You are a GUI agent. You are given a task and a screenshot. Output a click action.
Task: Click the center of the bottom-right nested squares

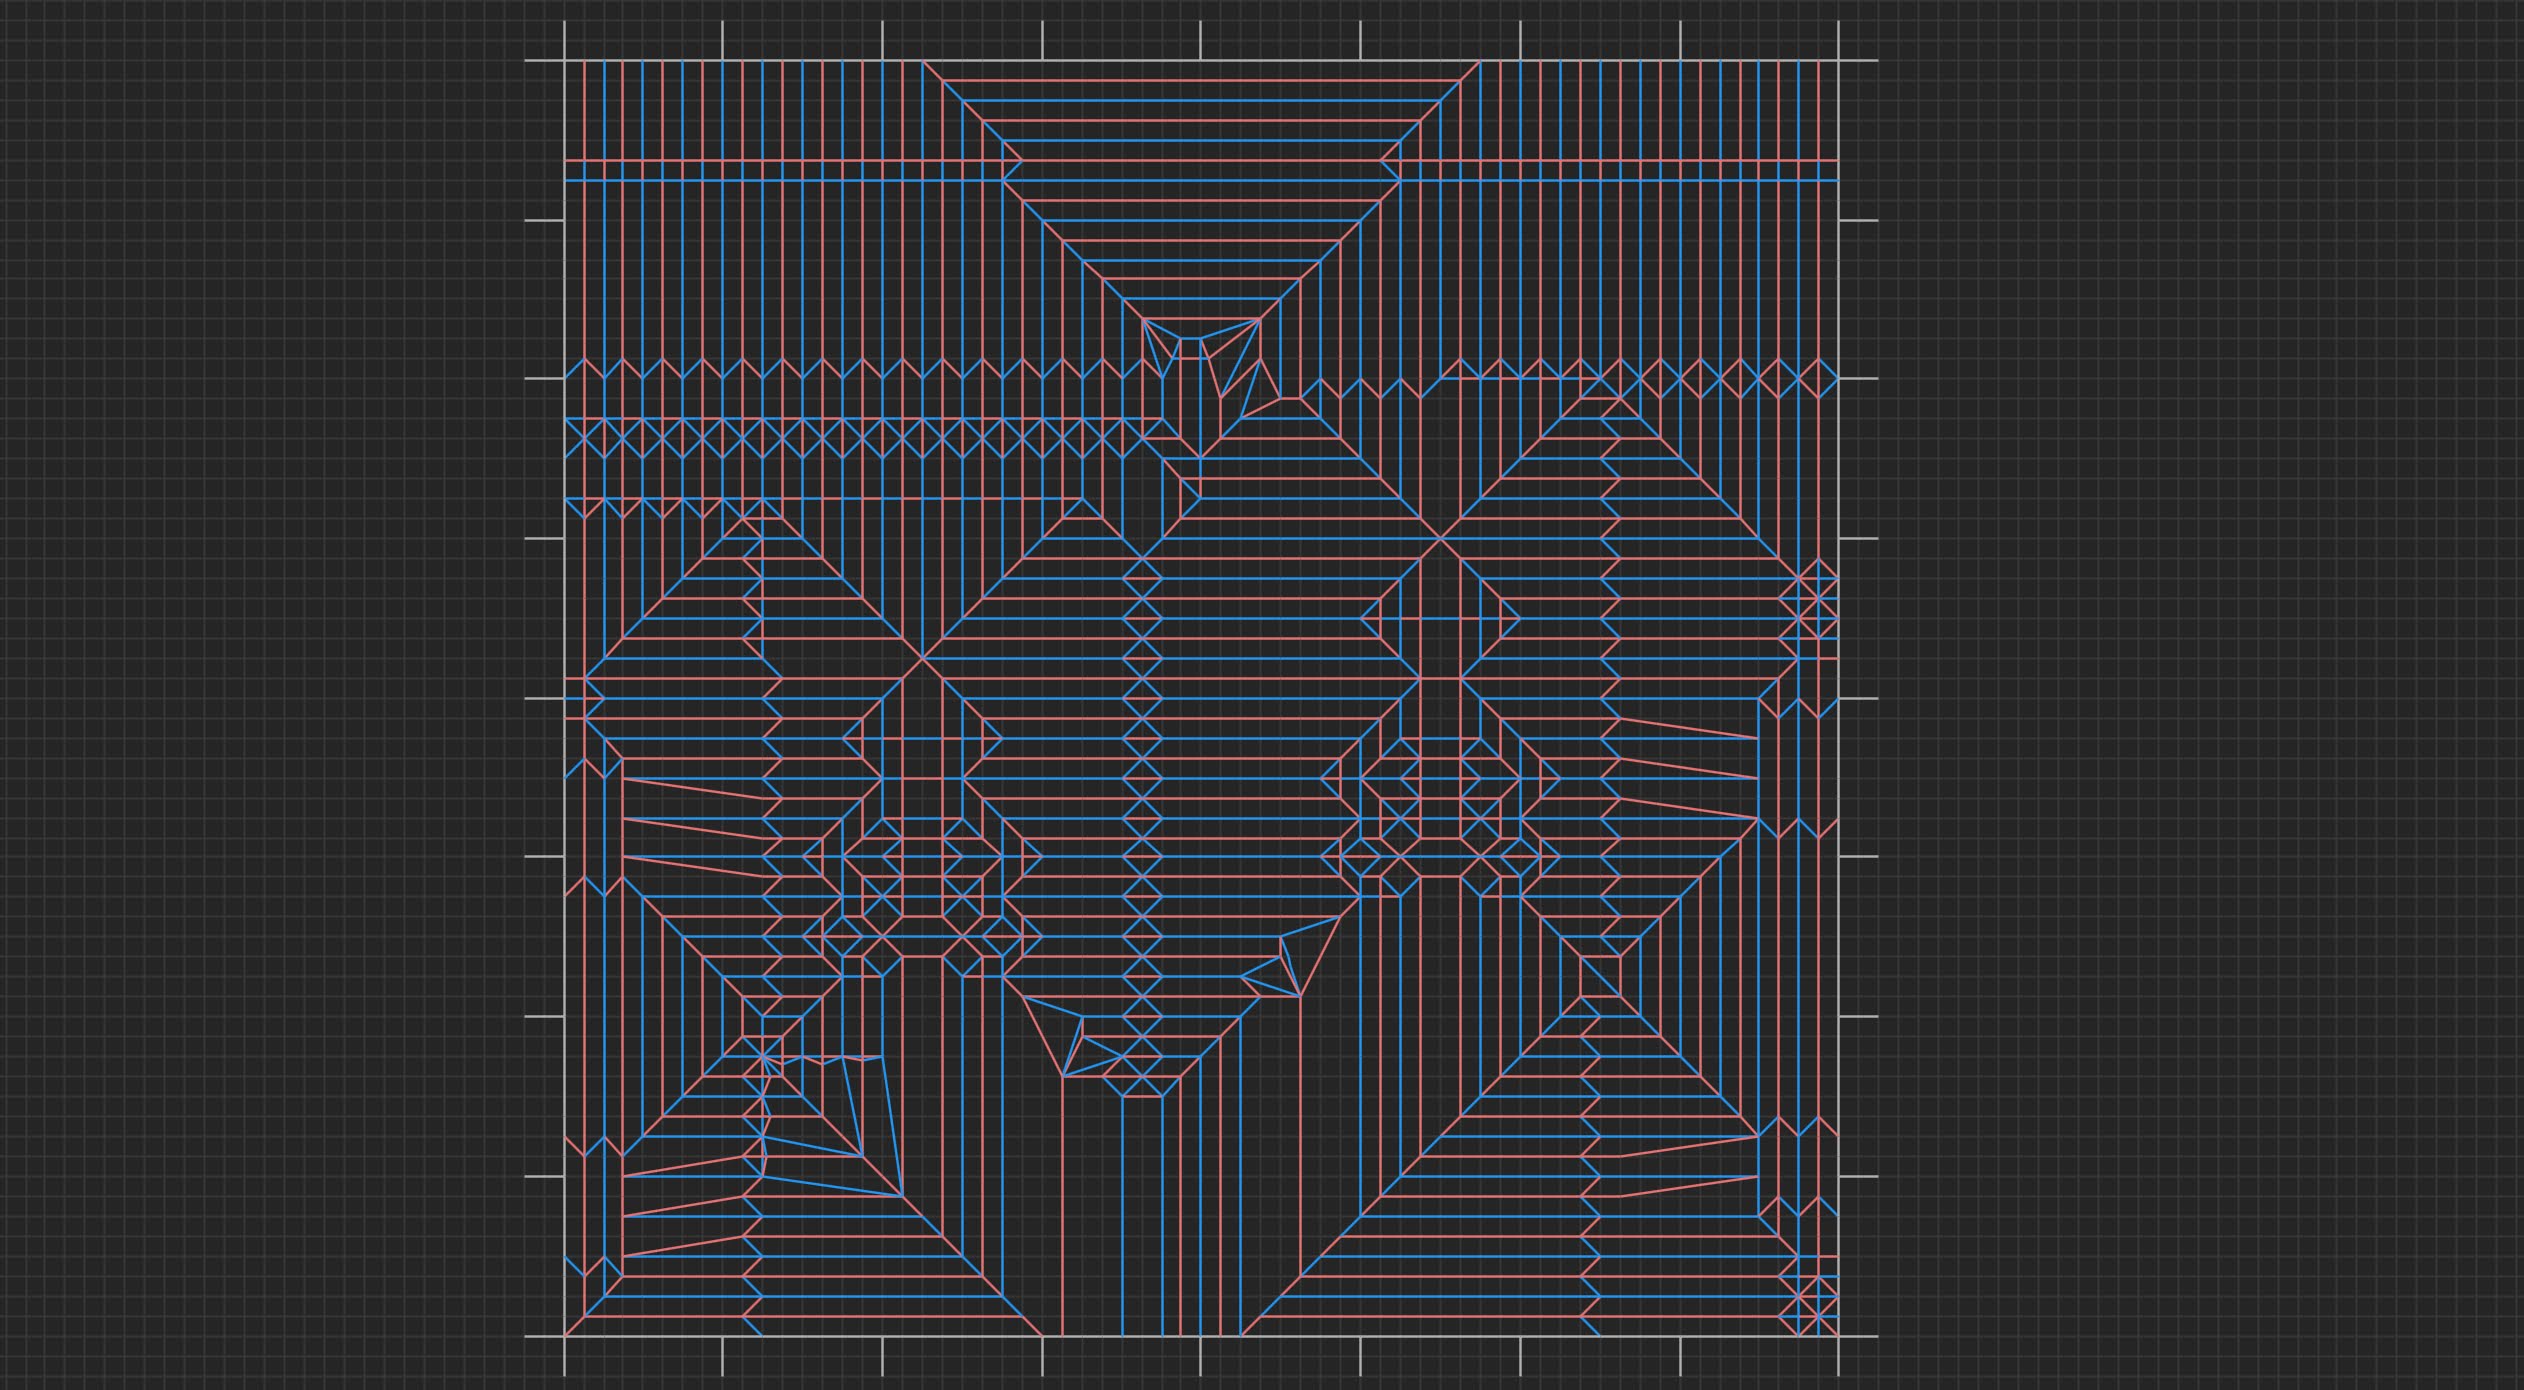click(x=1600, y=977)
